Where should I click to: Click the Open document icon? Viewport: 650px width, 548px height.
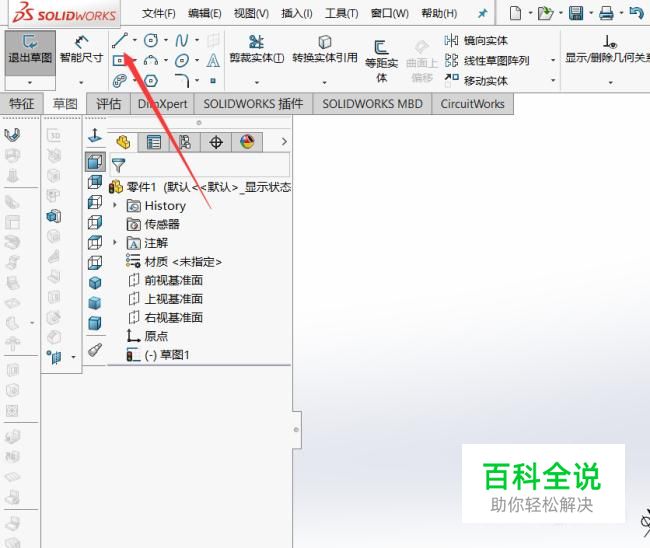click(545, 13)
